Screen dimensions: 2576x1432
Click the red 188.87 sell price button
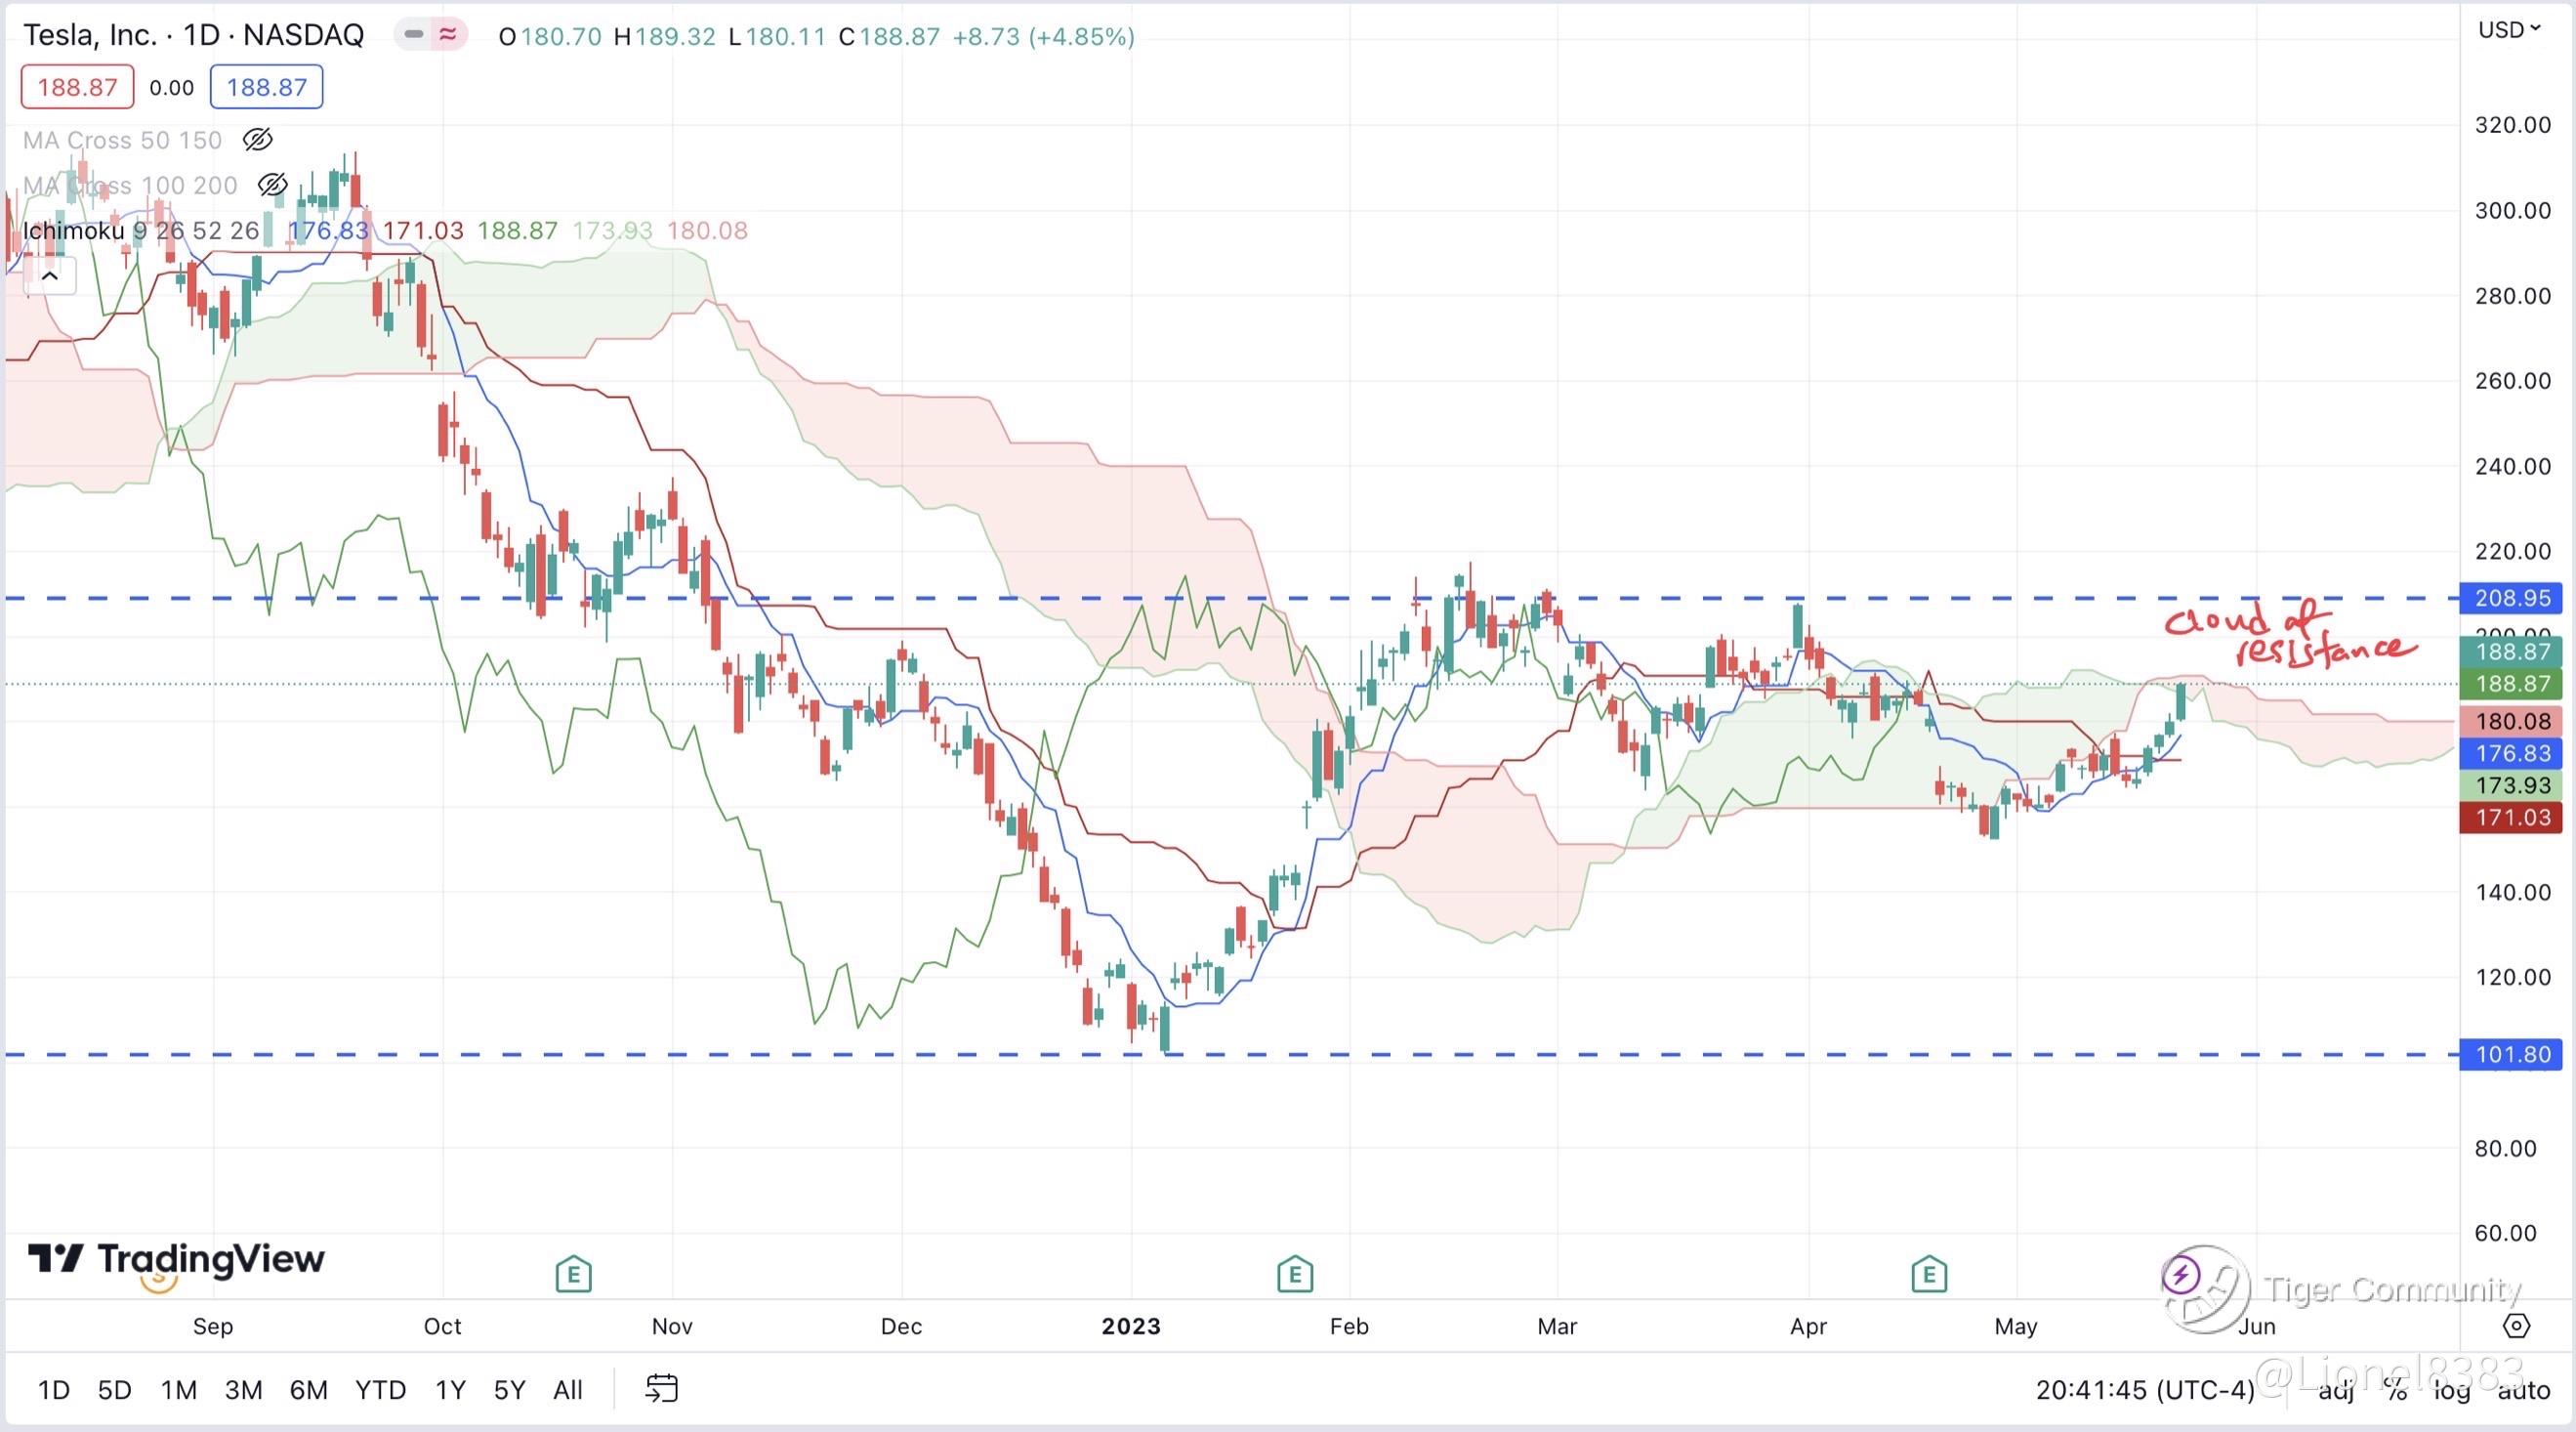tap(77, 87)
